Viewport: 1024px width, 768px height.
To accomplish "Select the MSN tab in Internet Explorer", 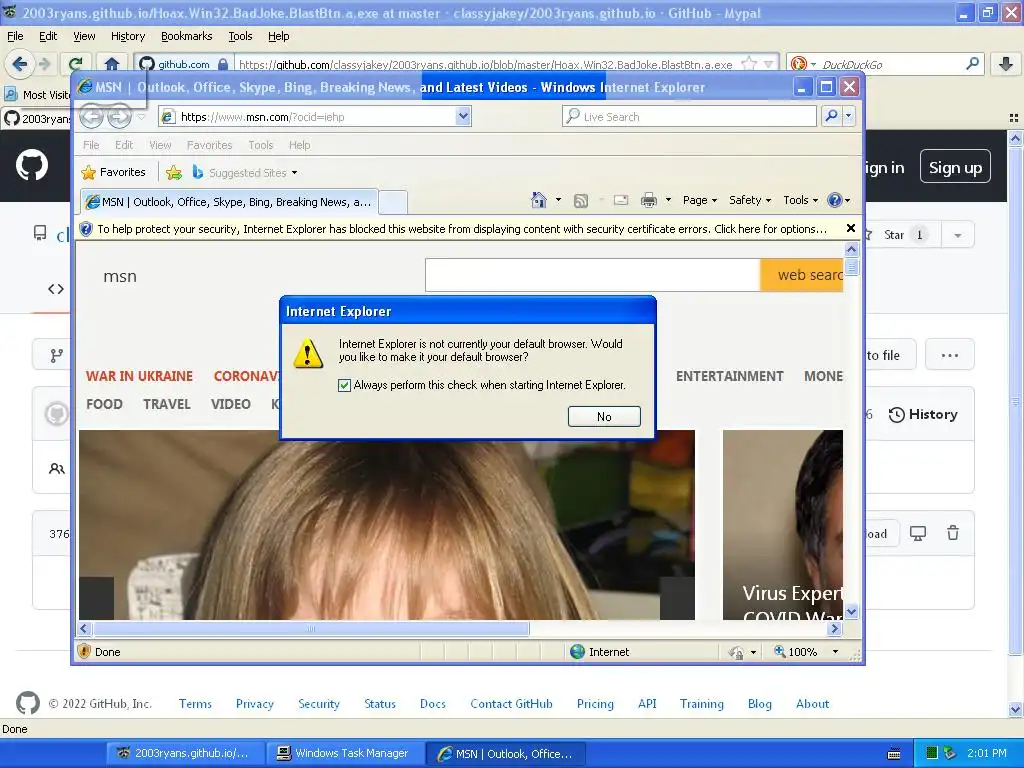I will coord(229,202).
